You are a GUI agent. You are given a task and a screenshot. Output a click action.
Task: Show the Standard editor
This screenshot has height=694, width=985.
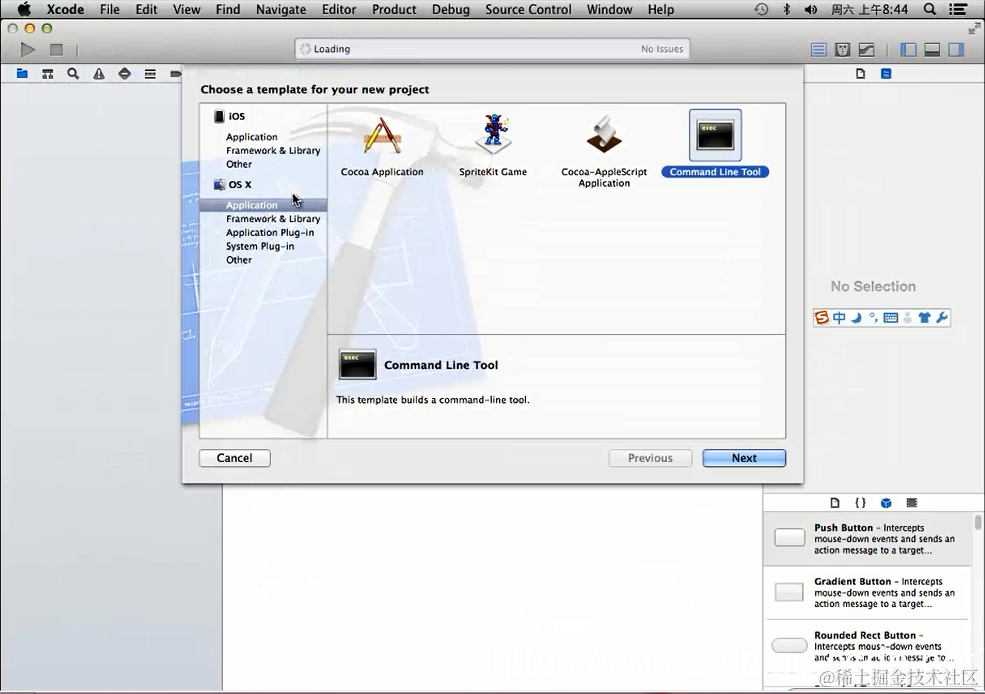[x=819, y=50]
